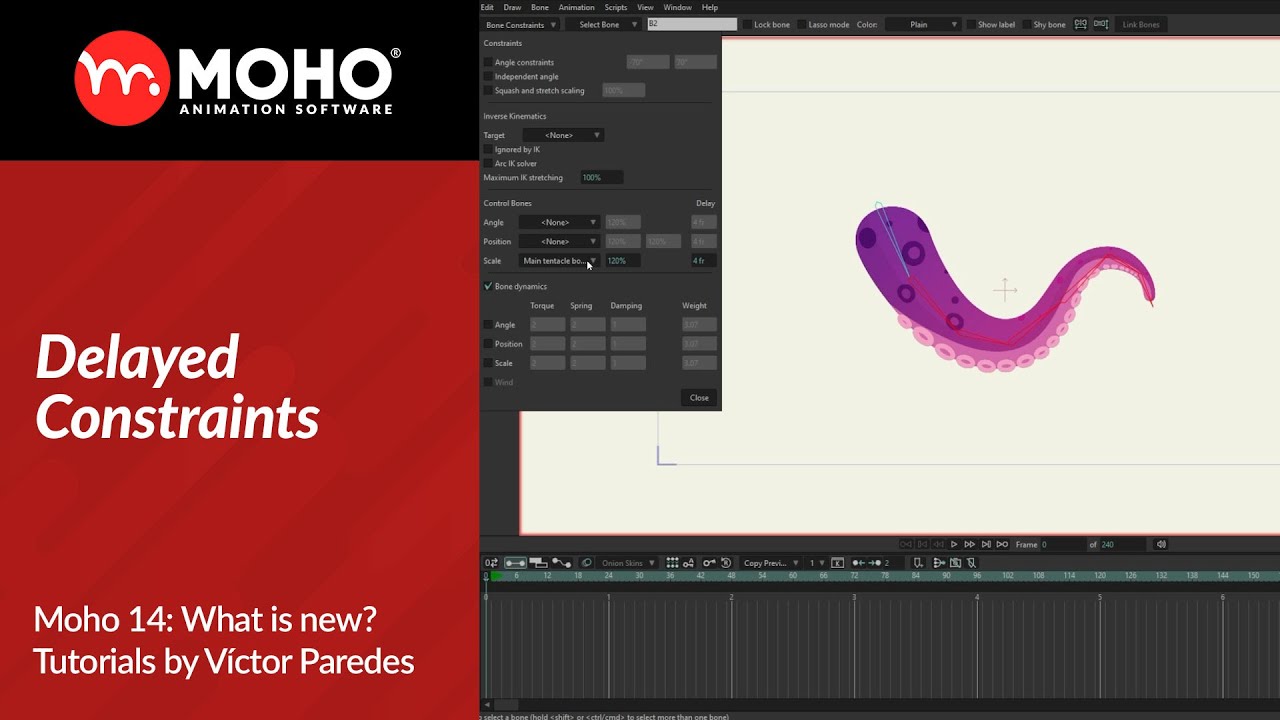Click the first bone link icon in toolbar
Viewport: 1280px width, 720px height.
point(1080,24)
